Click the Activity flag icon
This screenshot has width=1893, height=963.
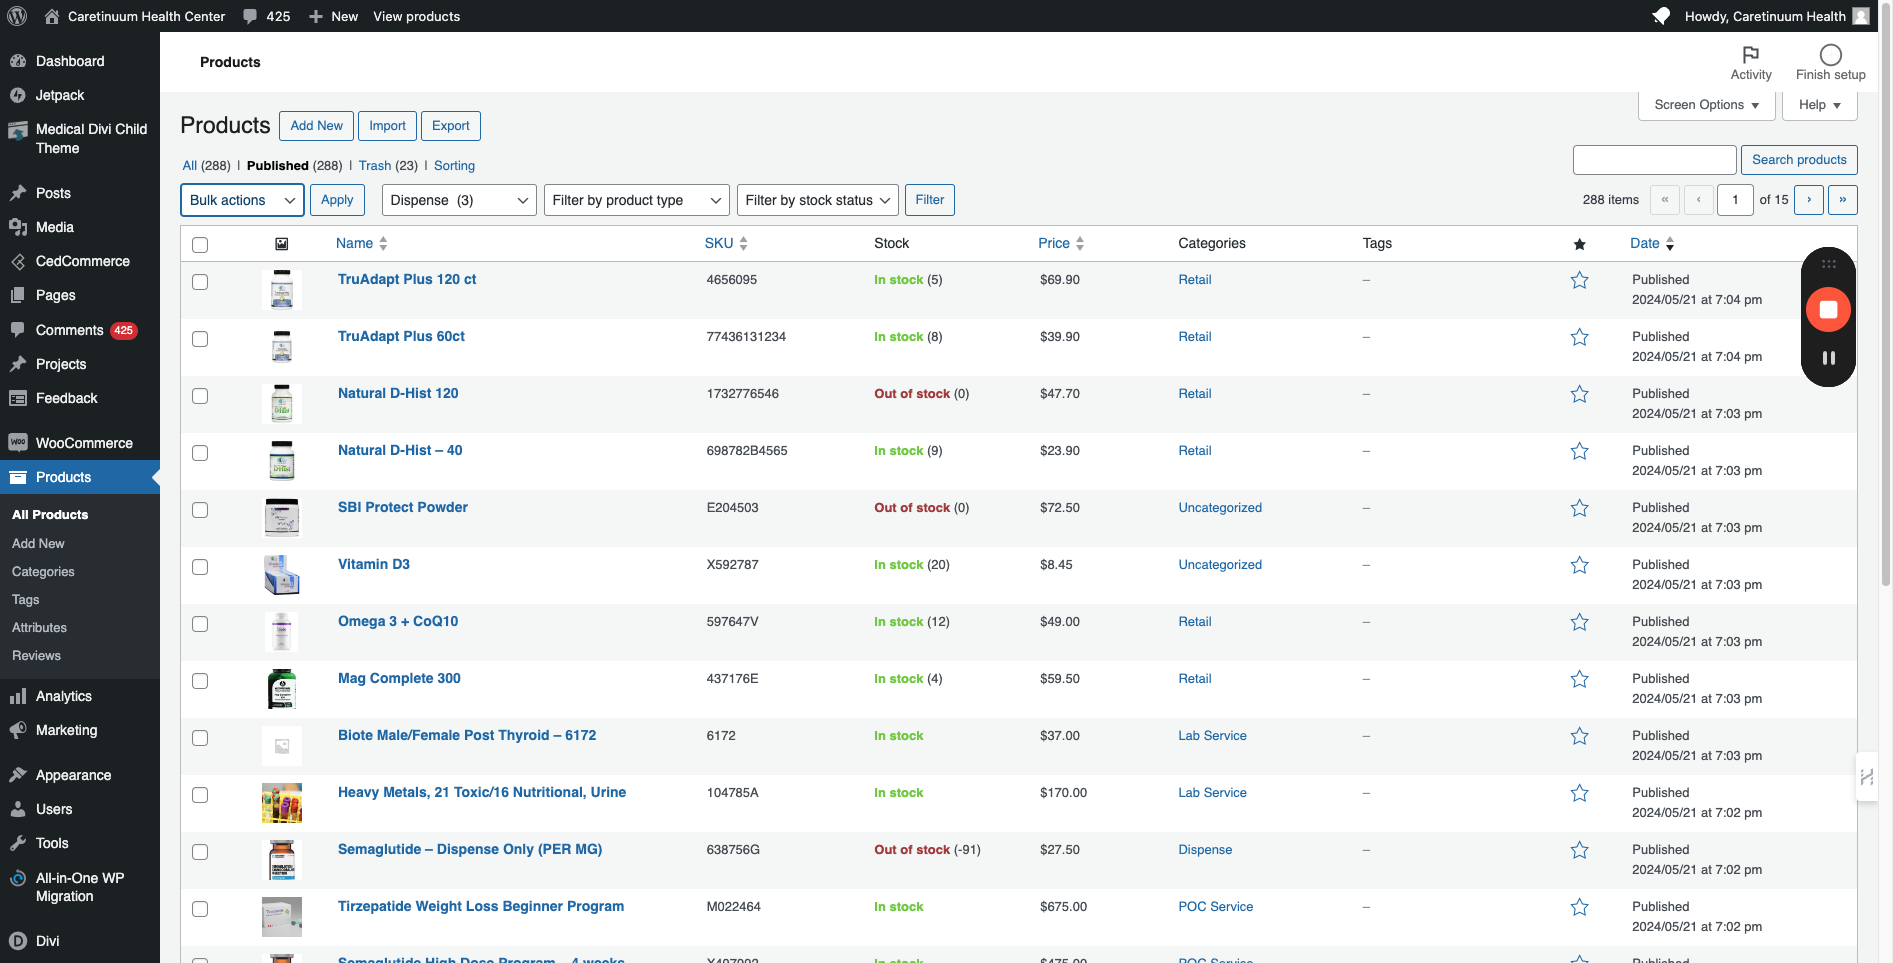[x=1750, y=55]
